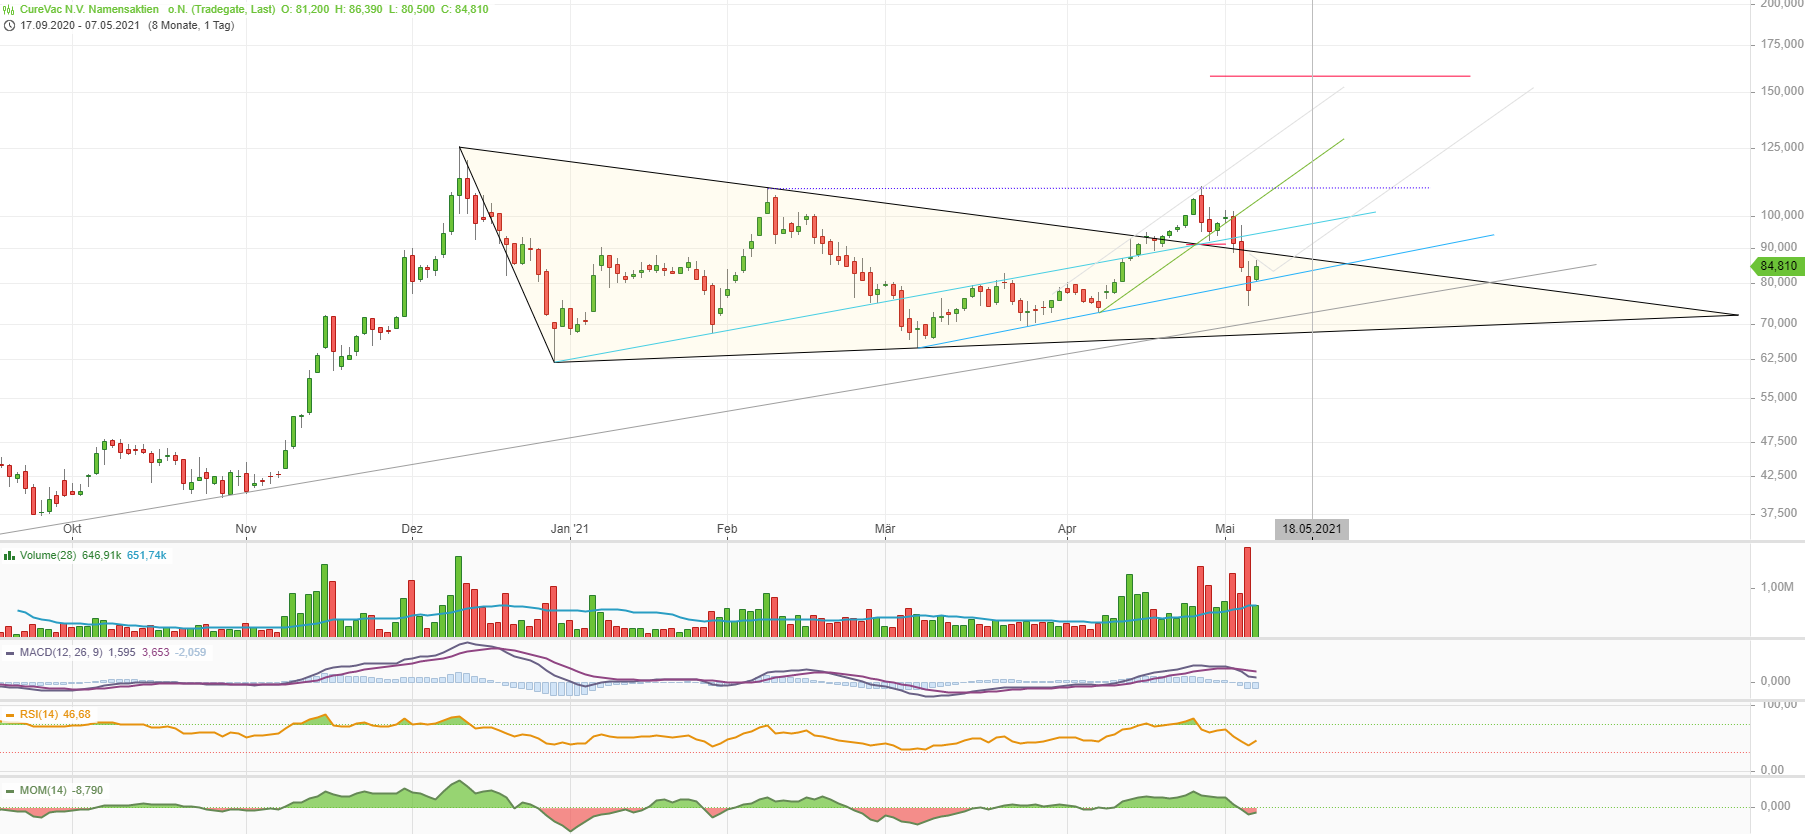1805x834 pixels.
Task: Click the 47,500 price axis label
Action: coord(1779,441)
